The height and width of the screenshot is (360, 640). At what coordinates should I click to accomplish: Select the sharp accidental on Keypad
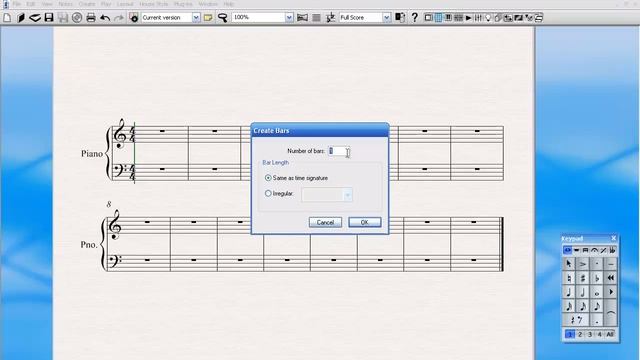pyautogui.click(x=582, y=278)
